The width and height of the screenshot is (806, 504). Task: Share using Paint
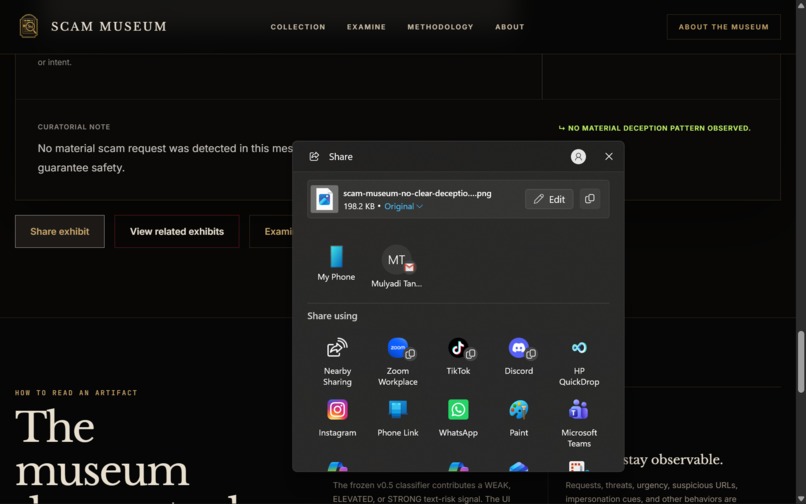[x=518, y=418]
